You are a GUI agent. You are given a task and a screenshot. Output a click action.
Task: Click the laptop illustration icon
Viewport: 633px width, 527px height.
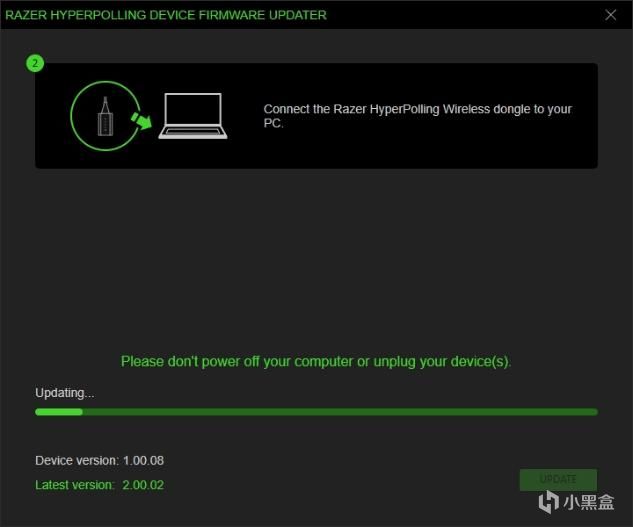(x=193, y=116)
